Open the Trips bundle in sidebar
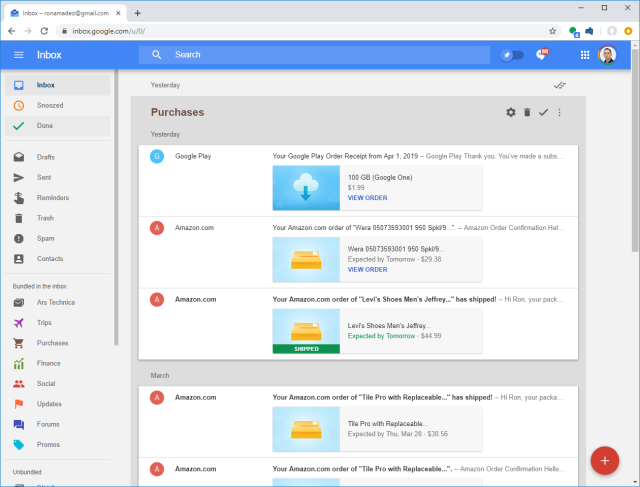 tap(46, 322)
